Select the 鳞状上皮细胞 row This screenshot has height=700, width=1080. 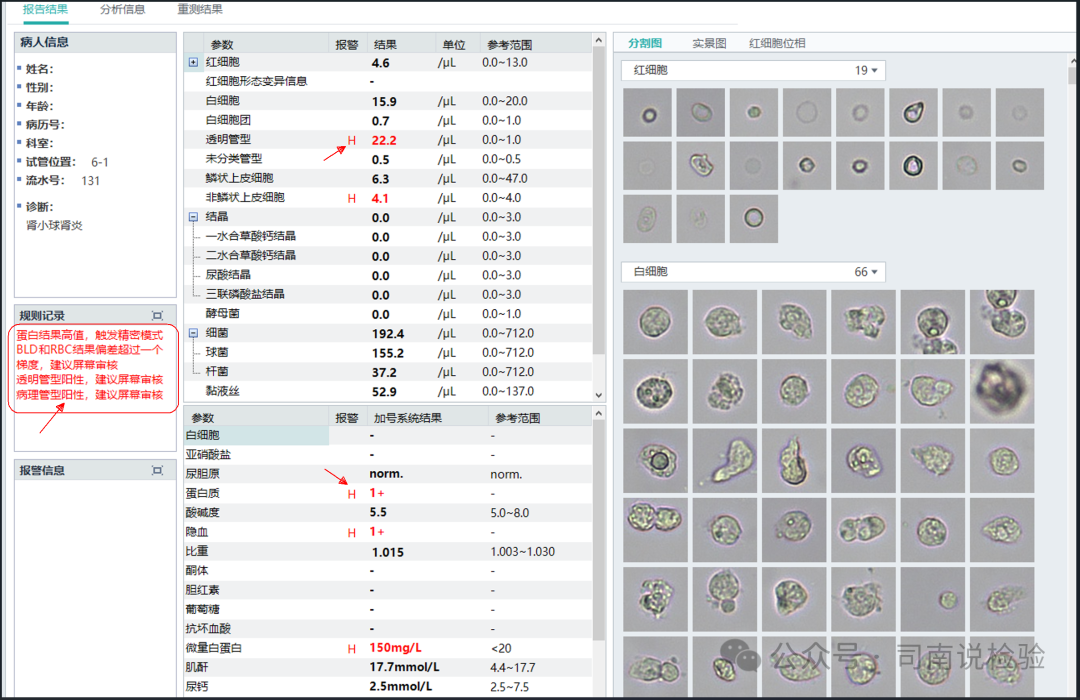coord(387,178)
